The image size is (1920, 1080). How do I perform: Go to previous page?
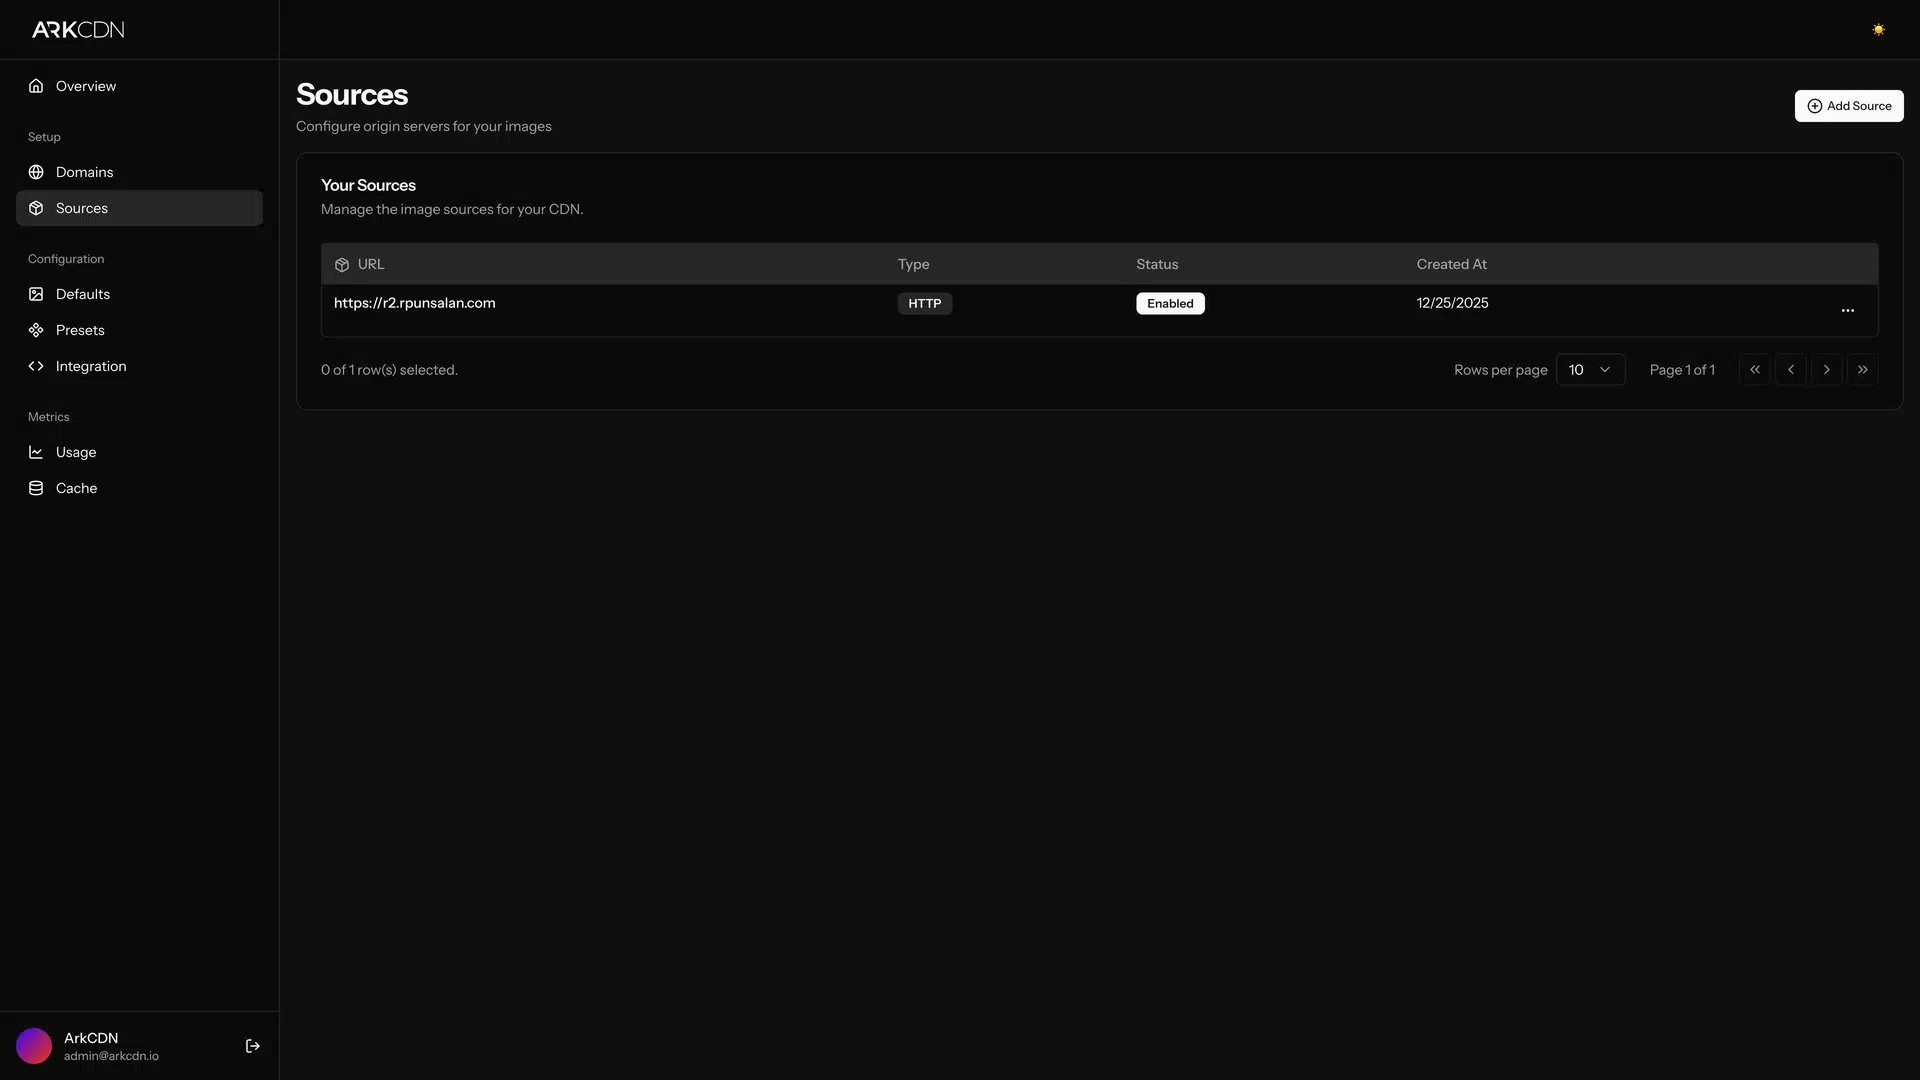tap(1790, 370)
